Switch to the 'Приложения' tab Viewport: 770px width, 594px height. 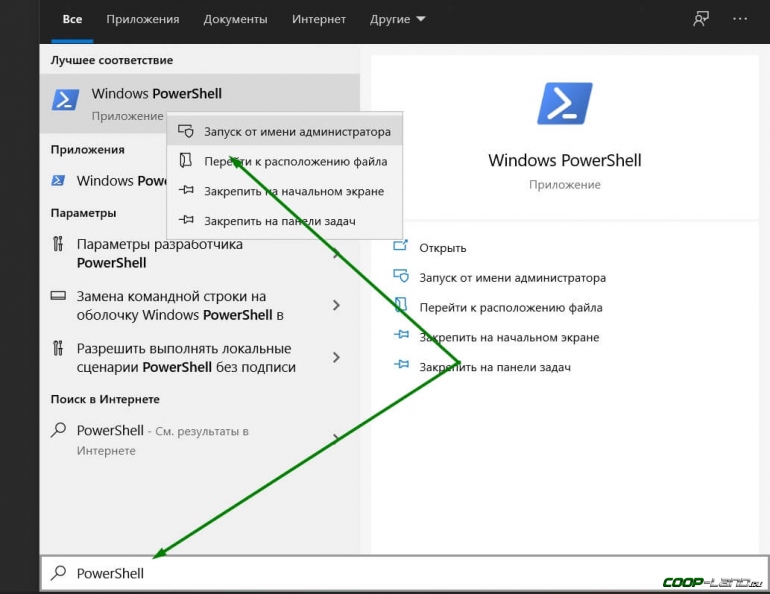(x=142, y=19)
